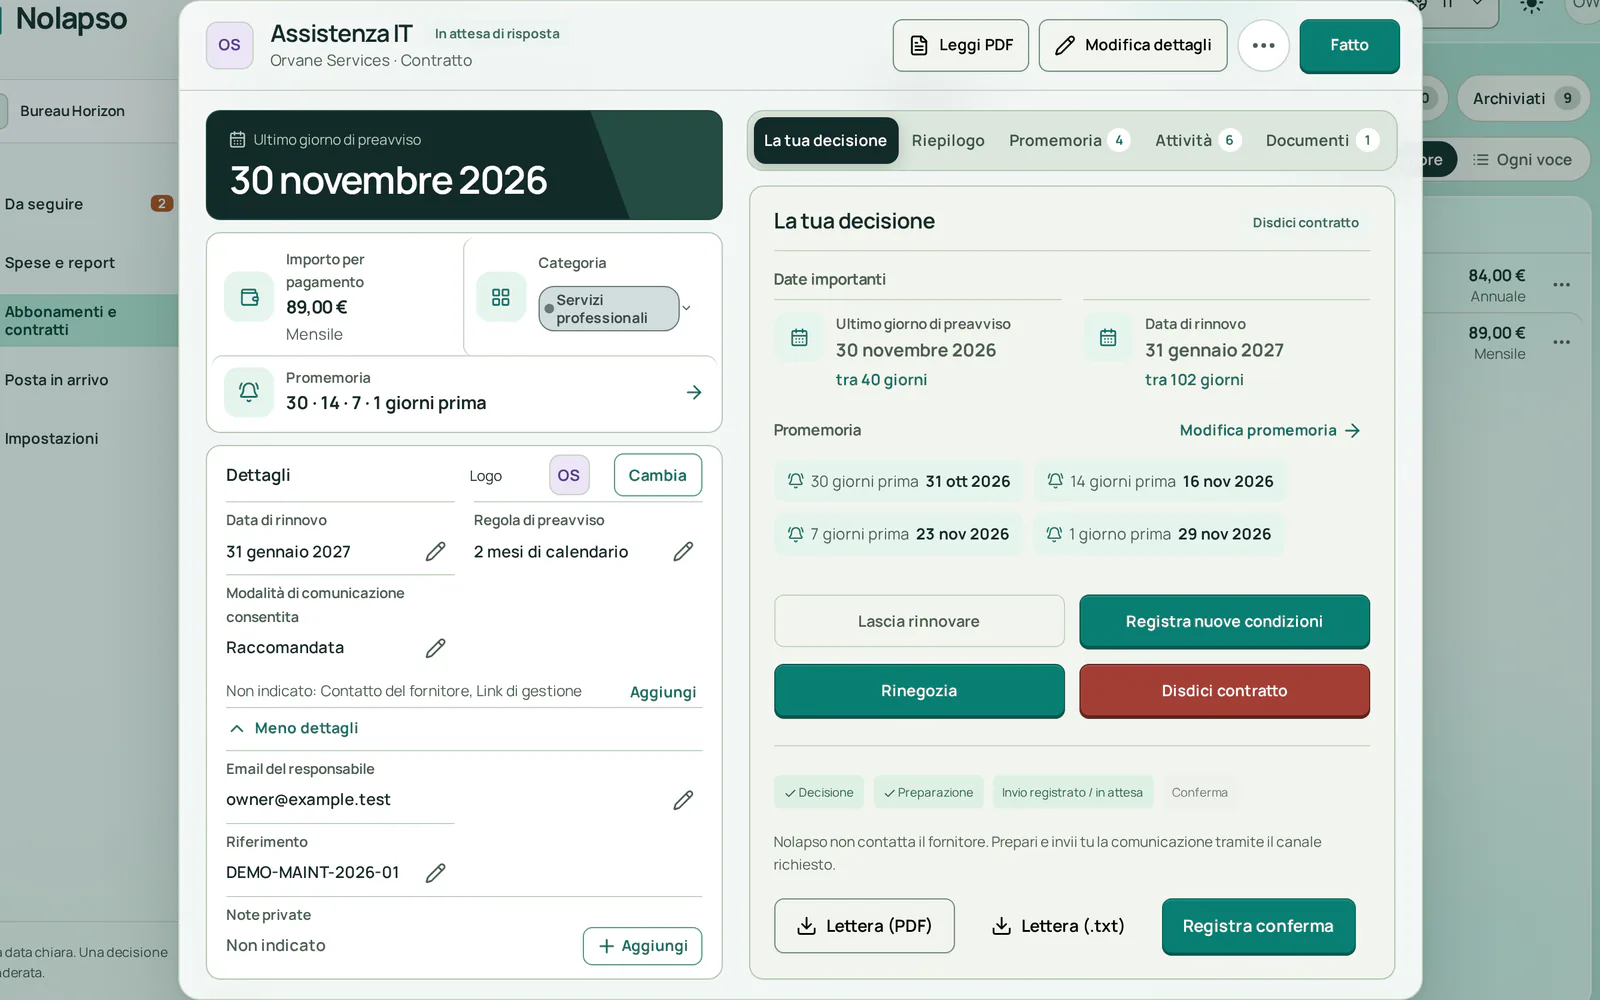Viewport: 1600px width, 1000px height.
Task: Click the red Disdici contratto button
Action: coord(1224,691)
